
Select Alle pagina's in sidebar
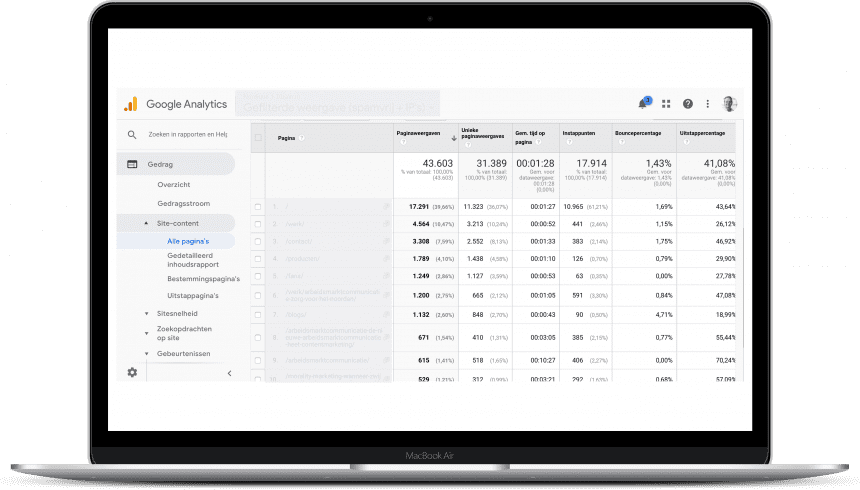(x=188, y=241)
